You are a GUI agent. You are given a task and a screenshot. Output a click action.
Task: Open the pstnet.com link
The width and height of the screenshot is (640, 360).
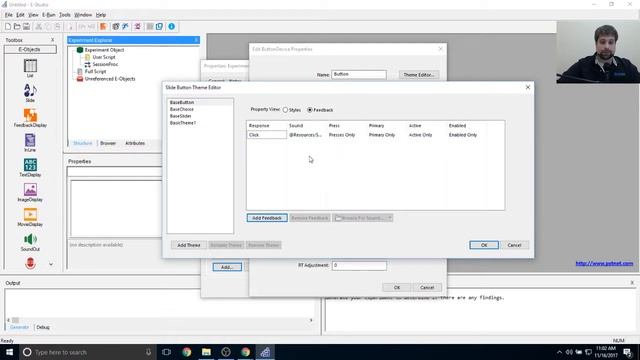coord(604,263)
